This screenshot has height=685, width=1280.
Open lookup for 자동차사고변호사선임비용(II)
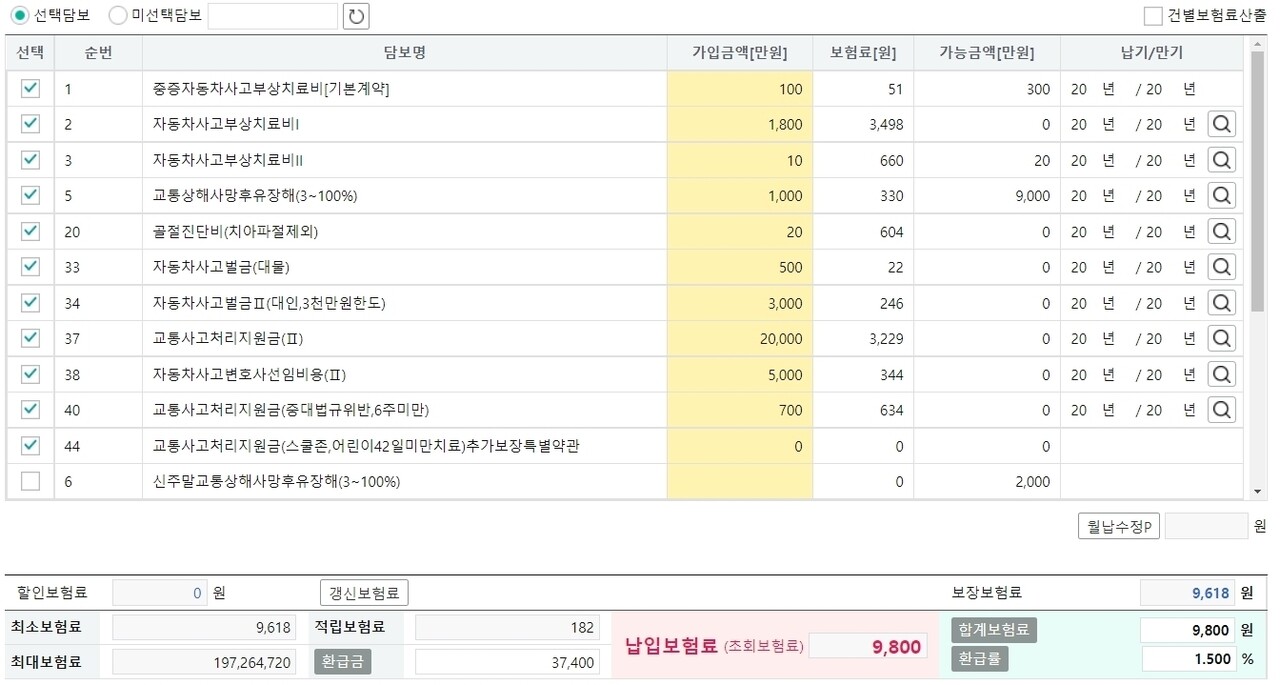[x=1221, y=374]
